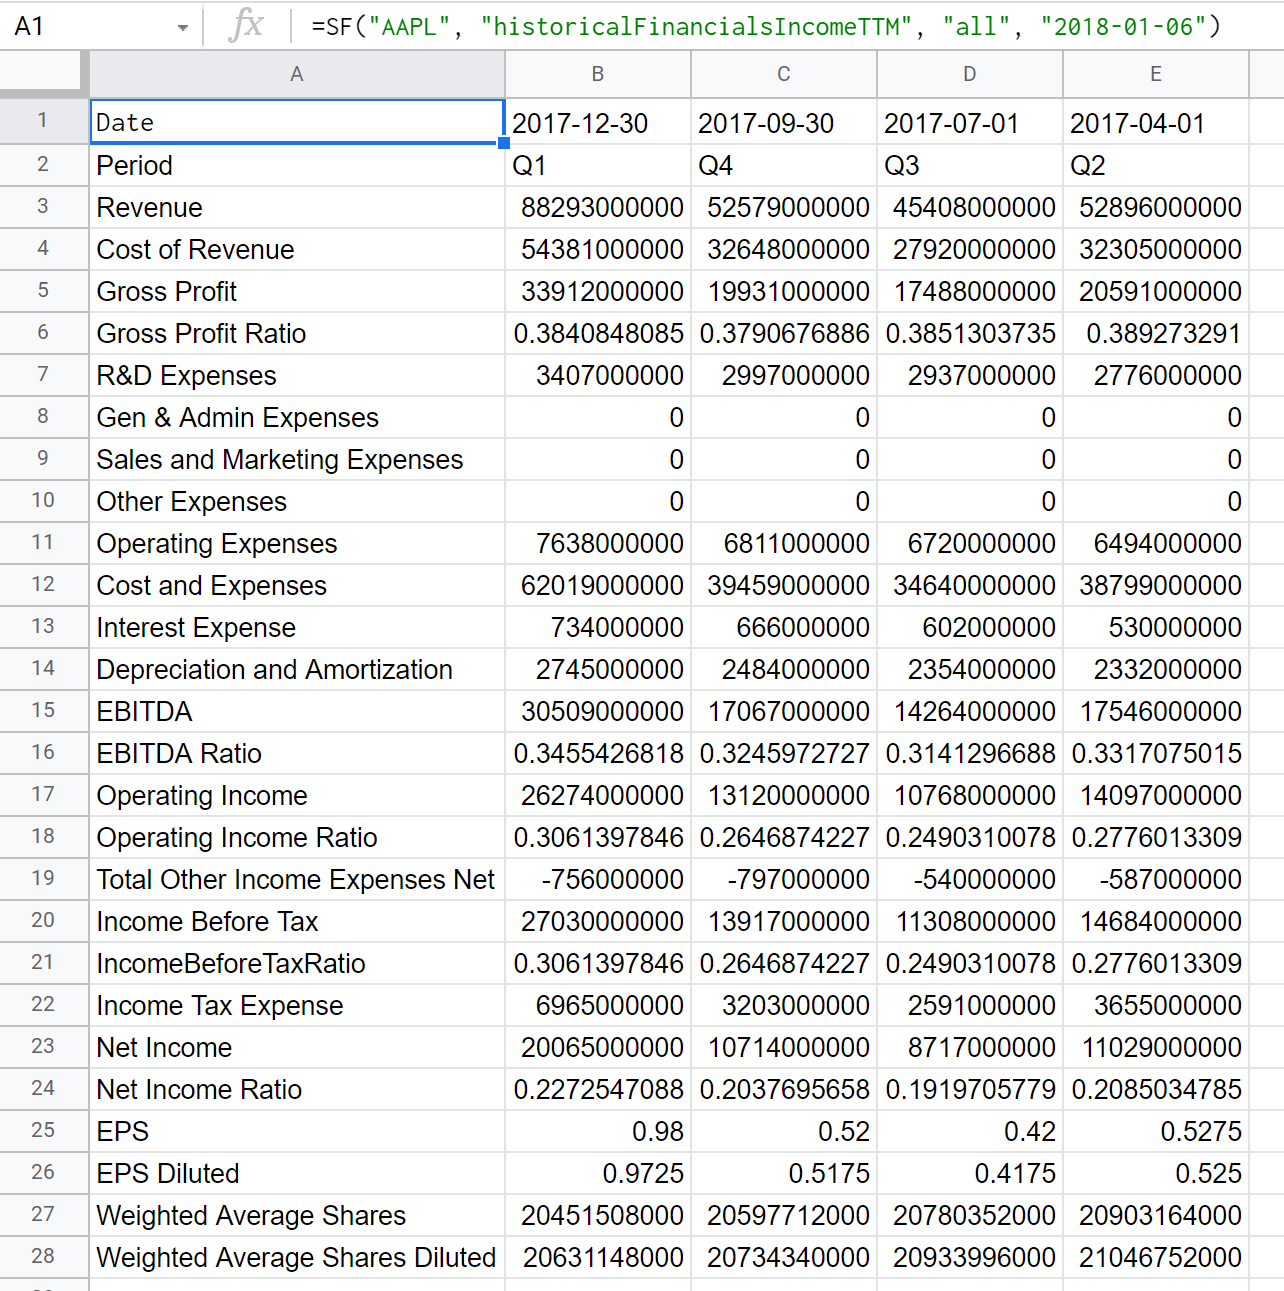Select row 15 header
The height and width of the screenshot is (1291, 1284).
43,711
